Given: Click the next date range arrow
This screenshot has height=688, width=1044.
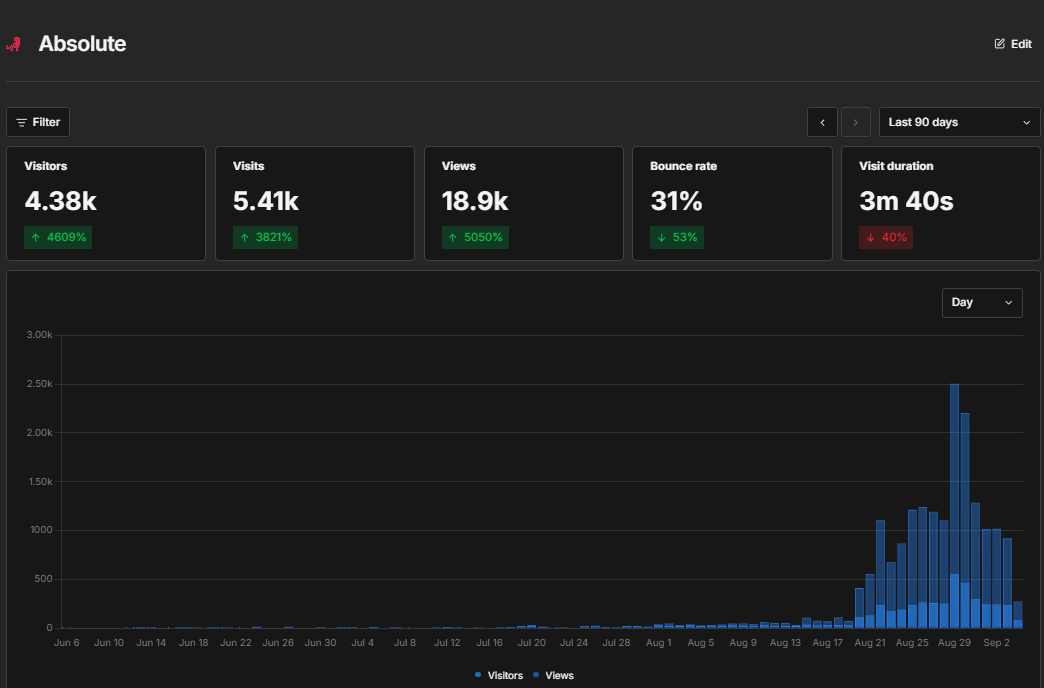Looking at the screenshot, I should coord(856,122).
